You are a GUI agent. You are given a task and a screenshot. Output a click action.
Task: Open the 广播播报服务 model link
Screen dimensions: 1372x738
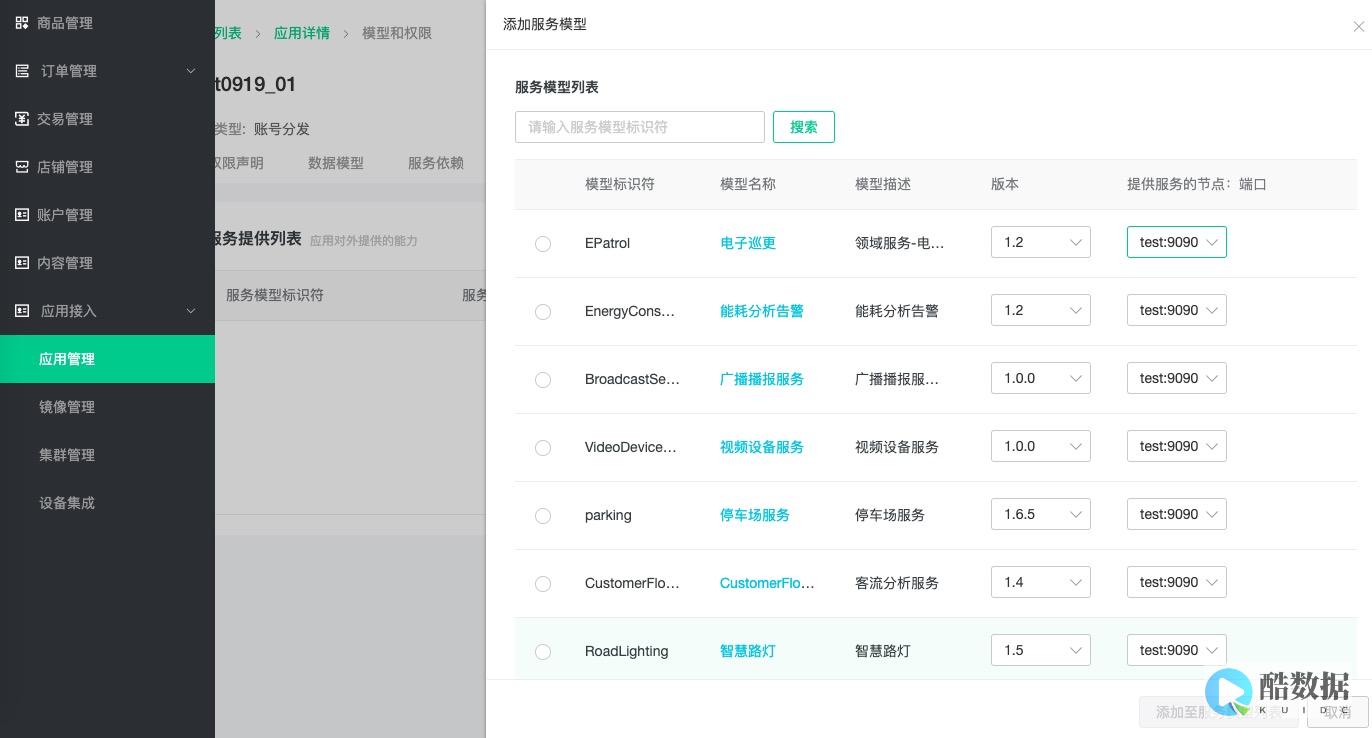(762, 379)
